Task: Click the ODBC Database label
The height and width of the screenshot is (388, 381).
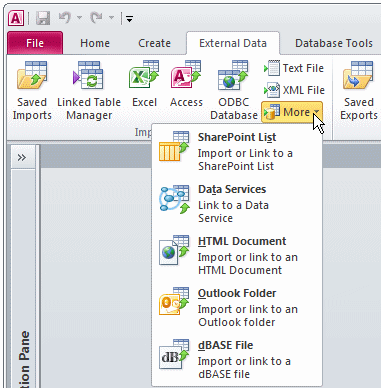Action: [x=234, y=109]
